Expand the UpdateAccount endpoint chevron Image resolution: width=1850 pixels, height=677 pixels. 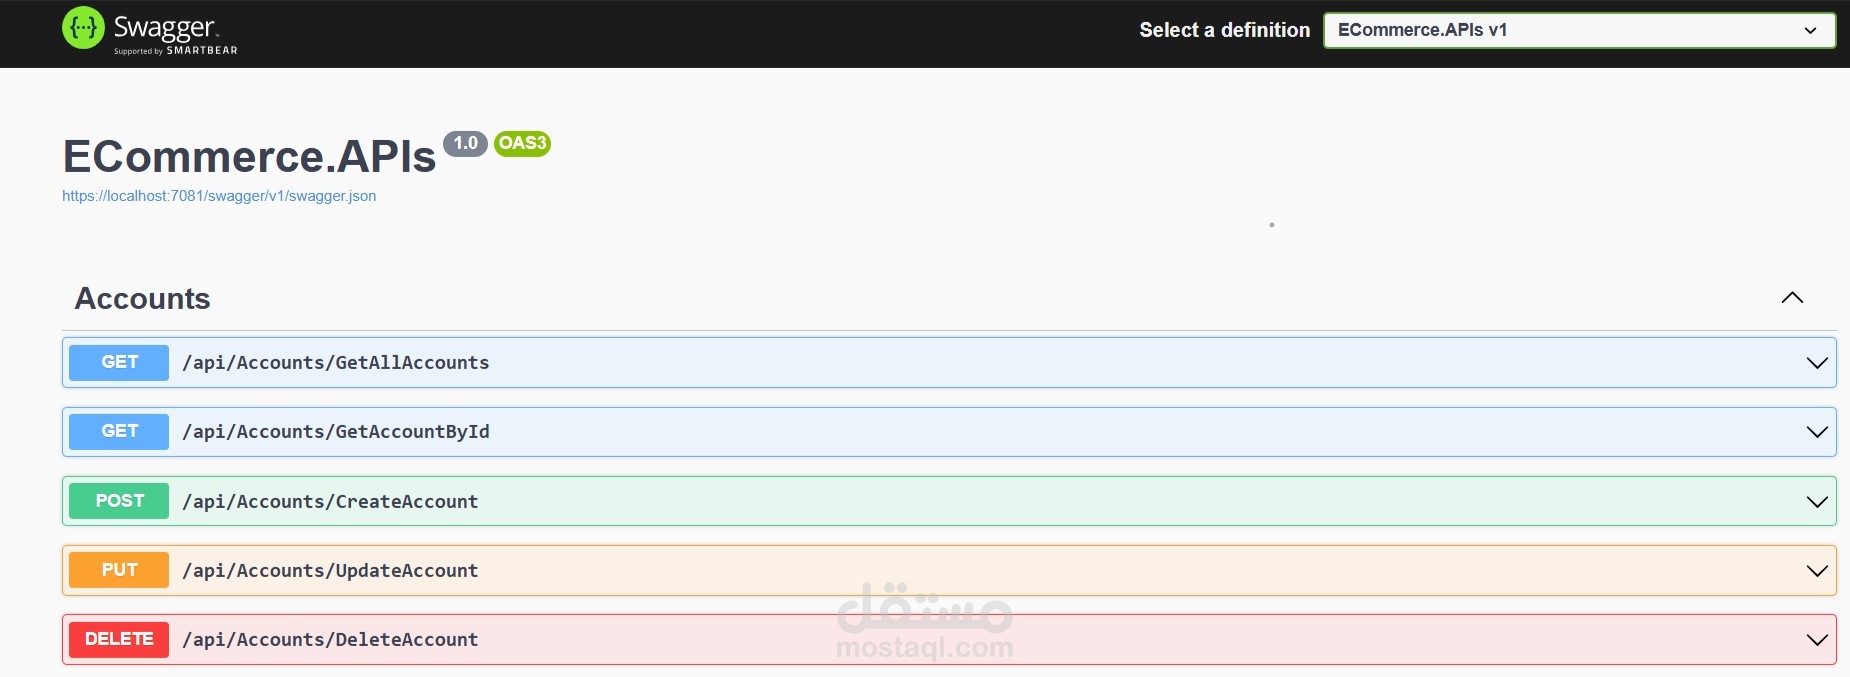coord(1817,571)
